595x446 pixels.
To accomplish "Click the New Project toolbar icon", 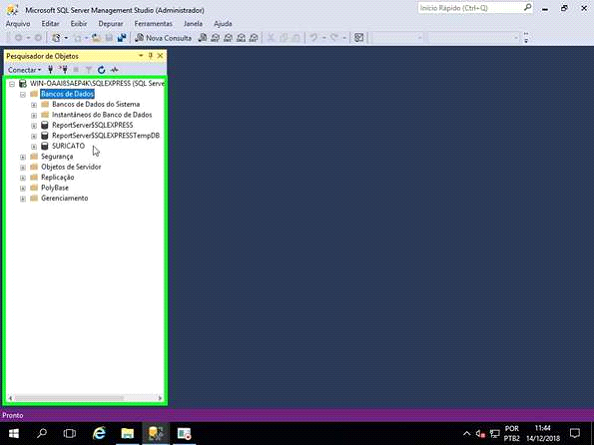I will point(56,38).
